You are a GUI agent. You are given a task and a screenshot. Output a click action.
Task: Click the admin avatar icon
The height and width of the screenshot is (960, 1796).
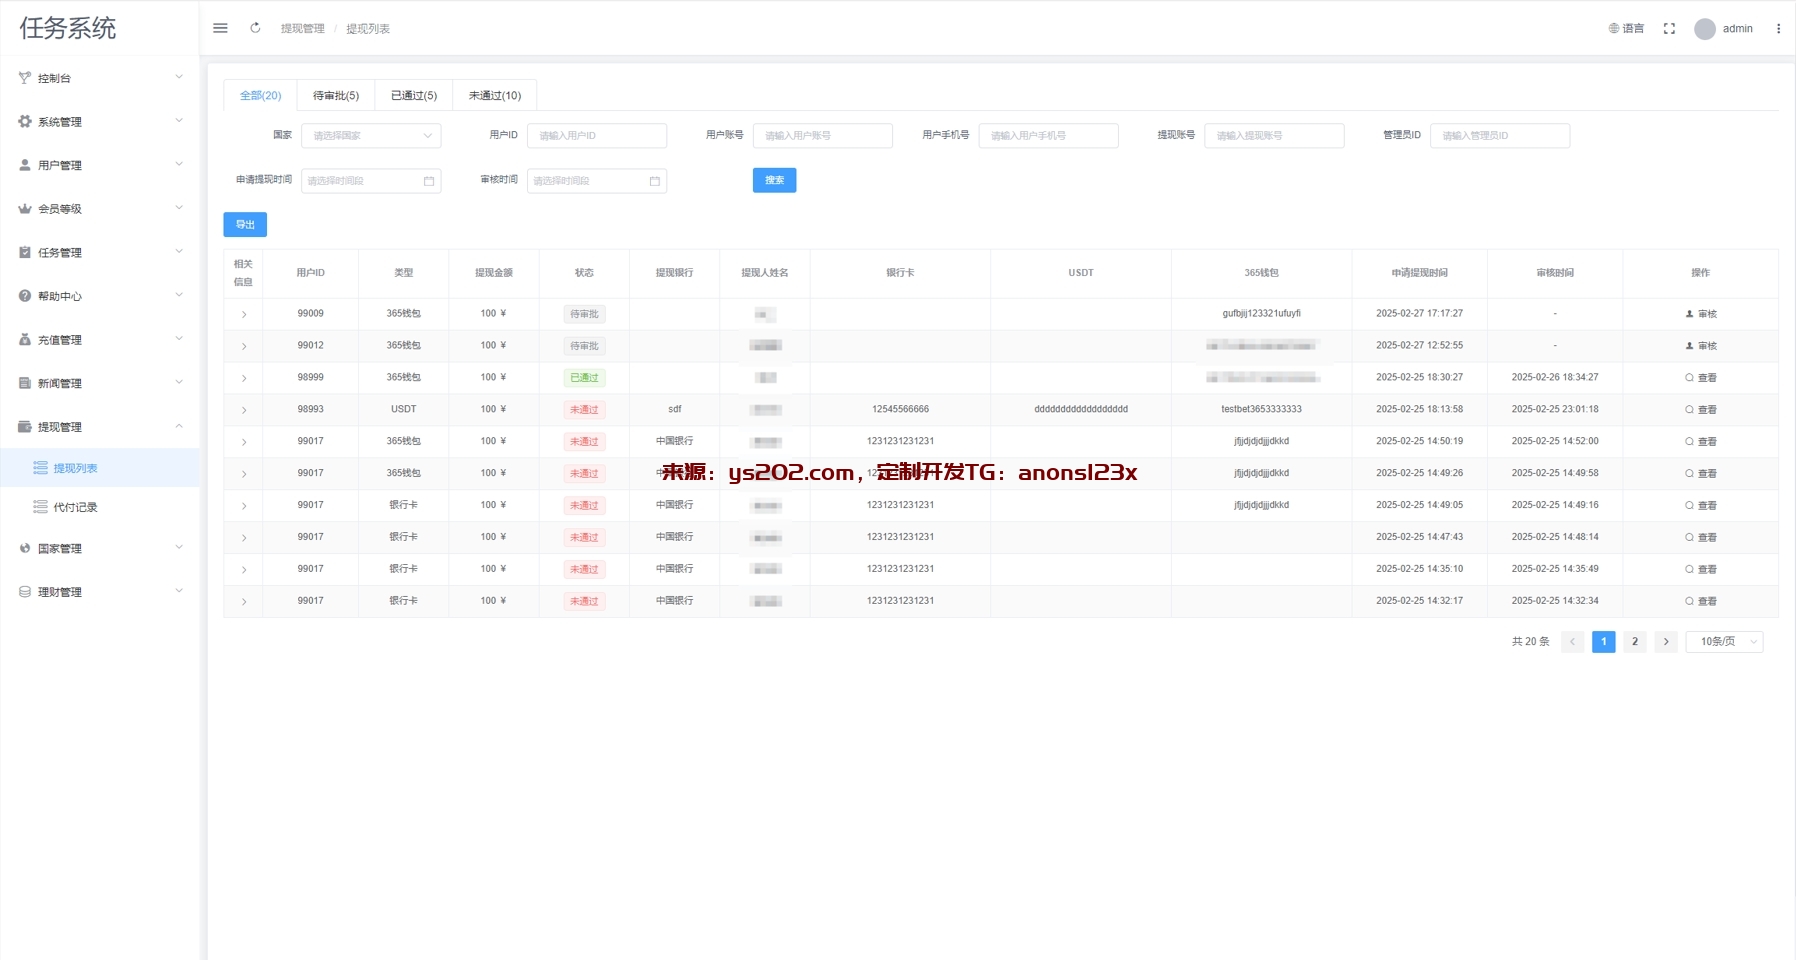coord(1705,29)
